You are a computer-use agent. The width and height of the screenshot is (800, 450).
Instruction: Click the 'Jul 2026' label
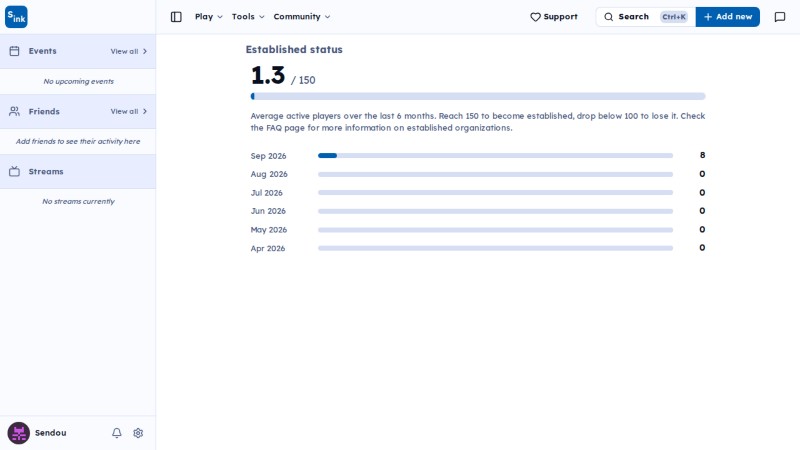[266, 193]
